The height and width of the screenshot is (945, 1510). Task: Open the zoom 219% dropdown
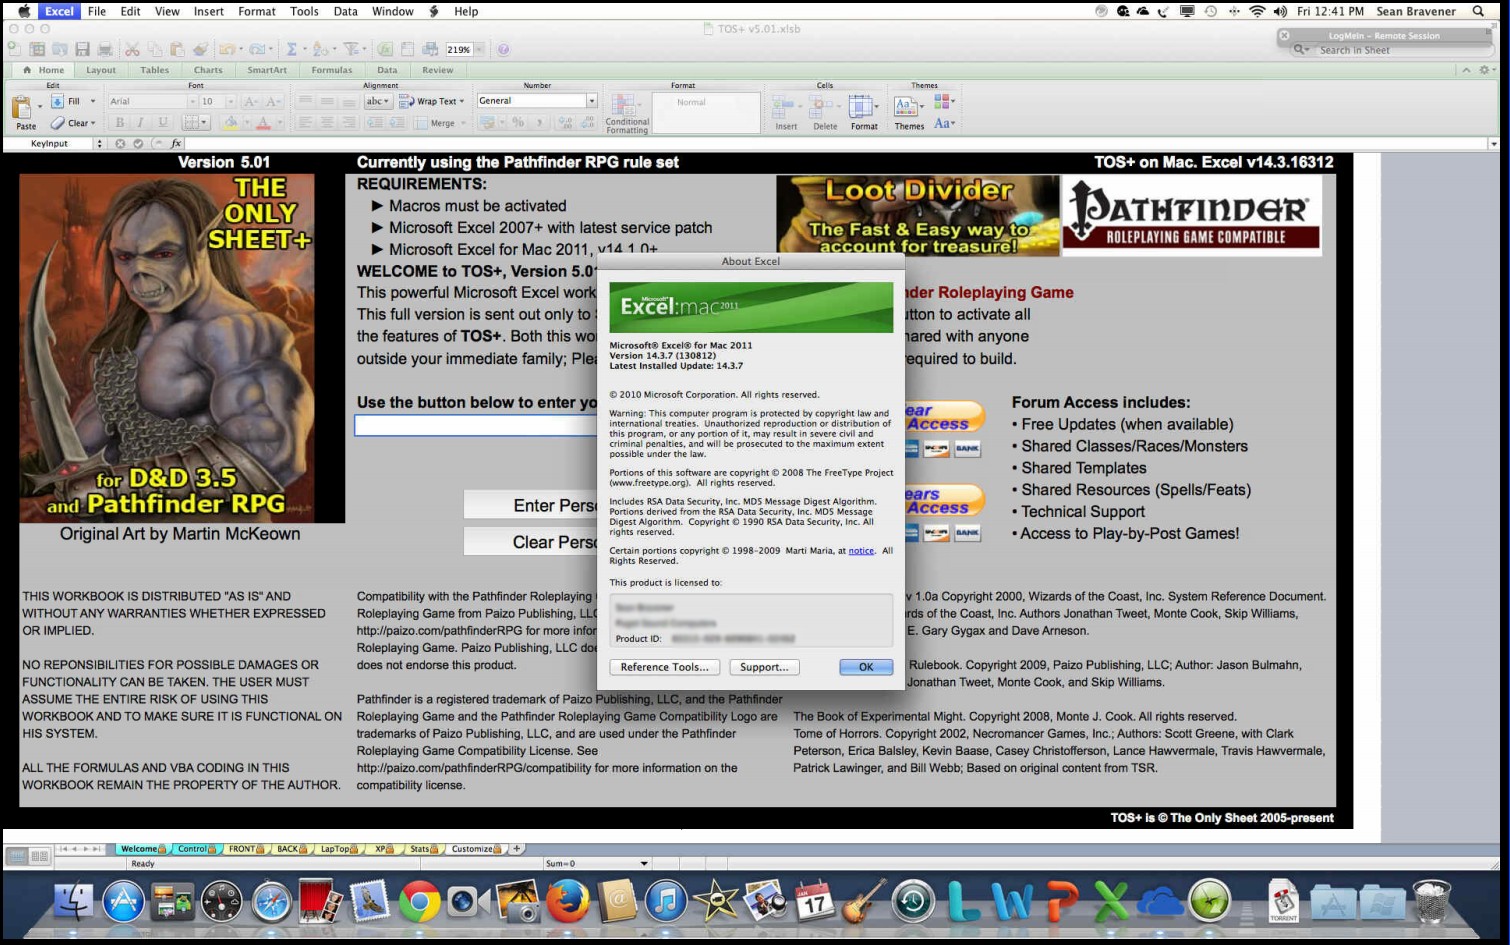480,49
